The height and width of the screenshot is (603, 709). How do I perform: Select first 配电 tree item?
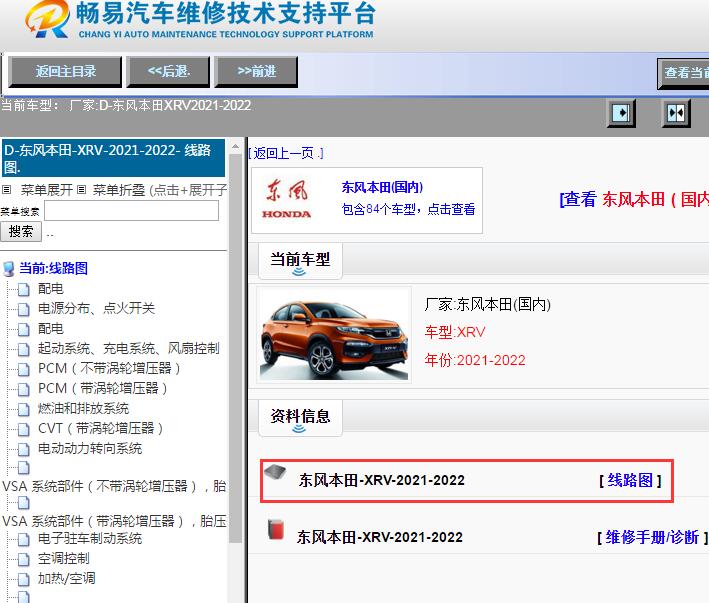pos(51,289)
